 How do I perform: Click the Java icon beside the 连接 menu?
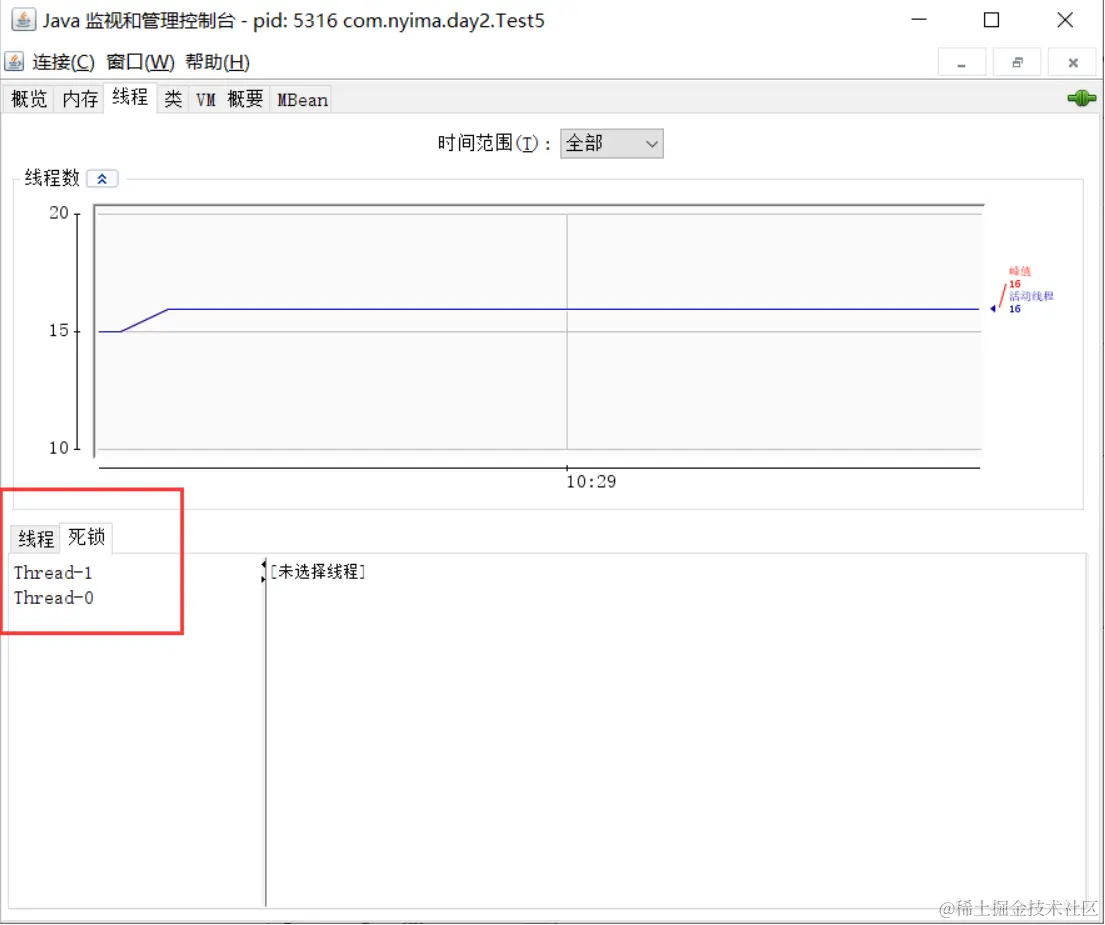pos(14,62)
